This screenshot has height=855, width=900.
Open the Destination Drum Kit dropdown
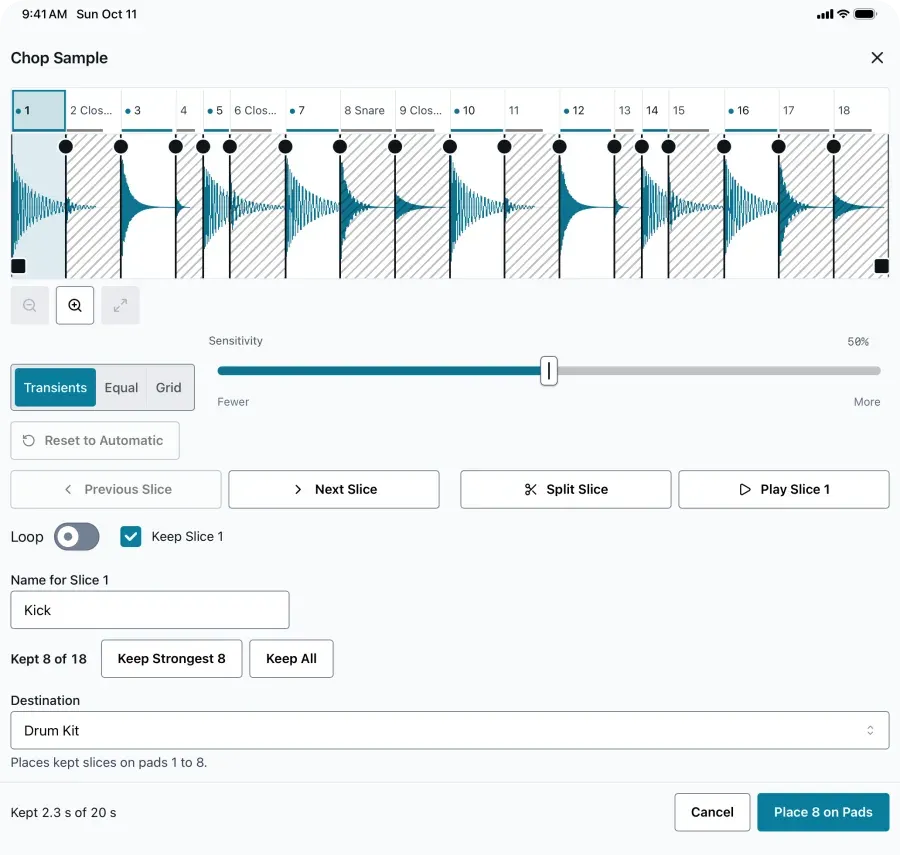coord(450,730)
